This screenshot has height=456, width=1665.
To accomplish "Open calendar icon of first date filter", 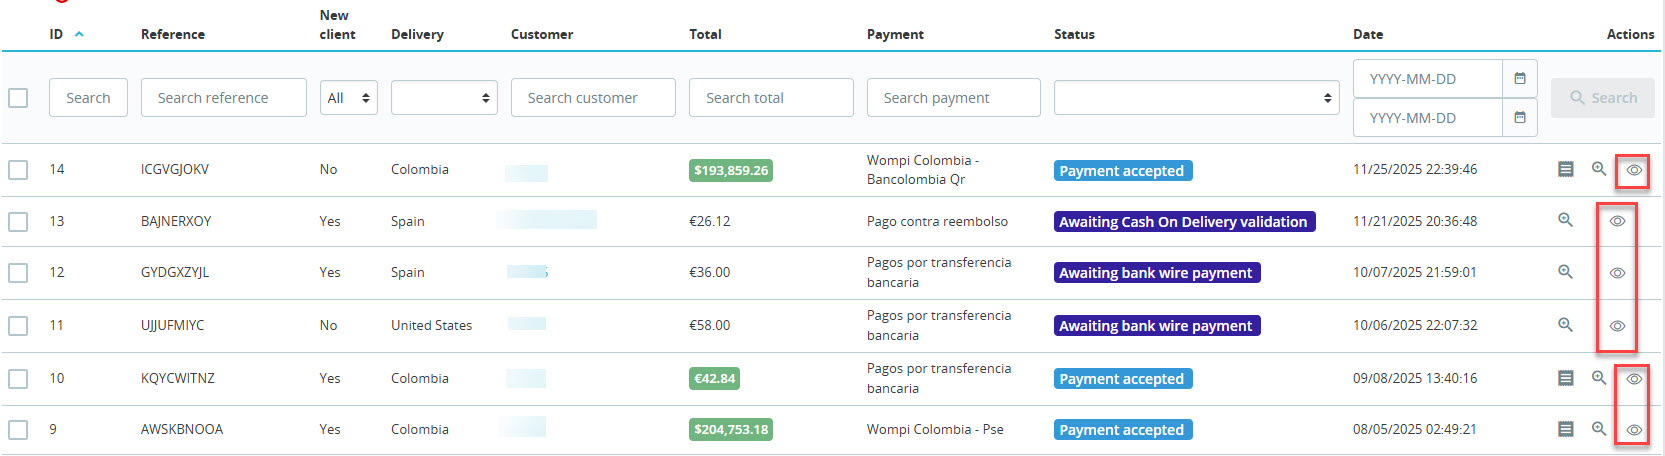I will tap(1520, 78).
